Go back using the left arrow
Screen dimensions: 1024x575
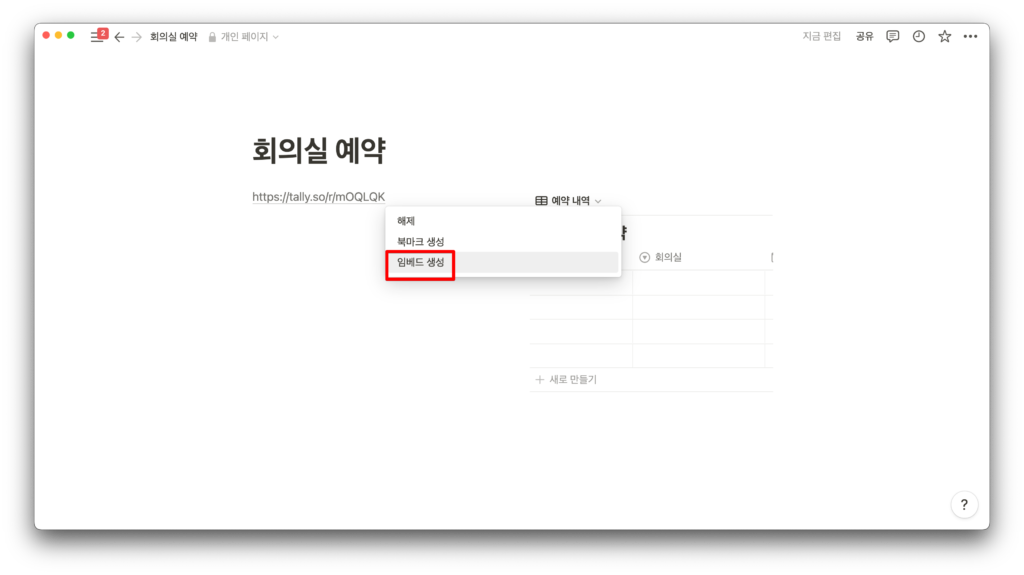(119, 37)
